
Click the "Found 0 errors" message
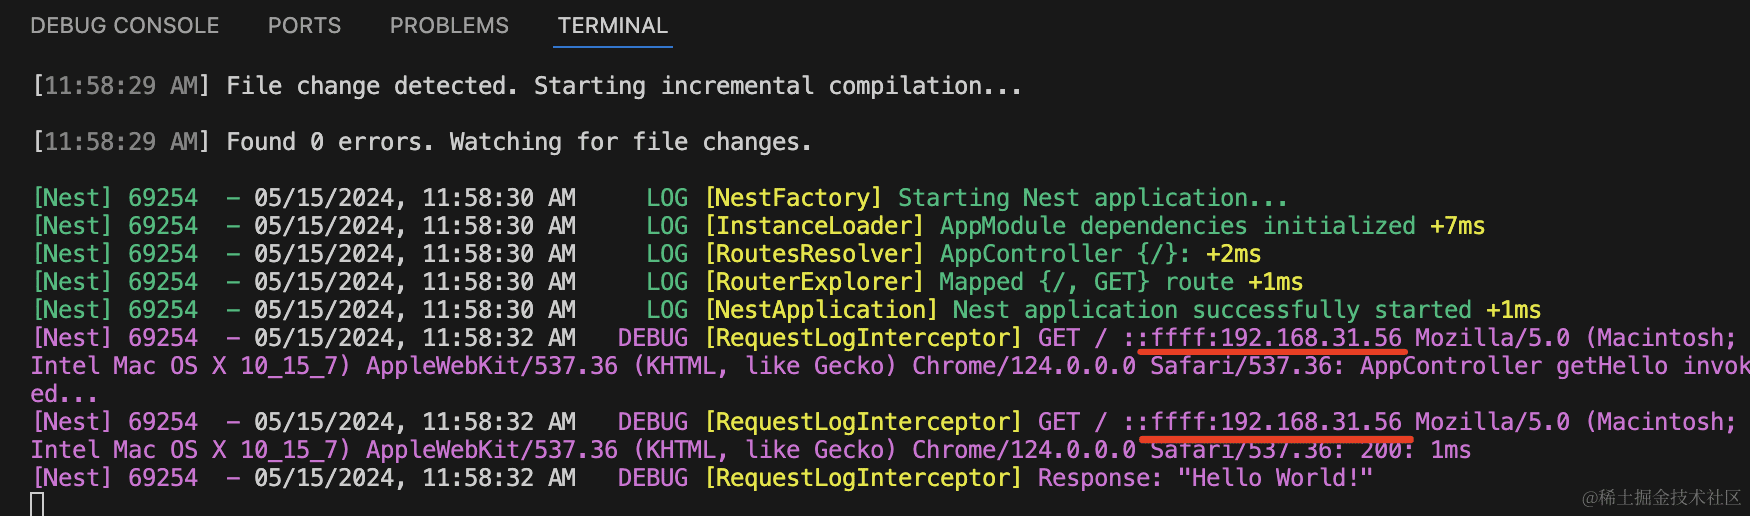tap(519, 142)
